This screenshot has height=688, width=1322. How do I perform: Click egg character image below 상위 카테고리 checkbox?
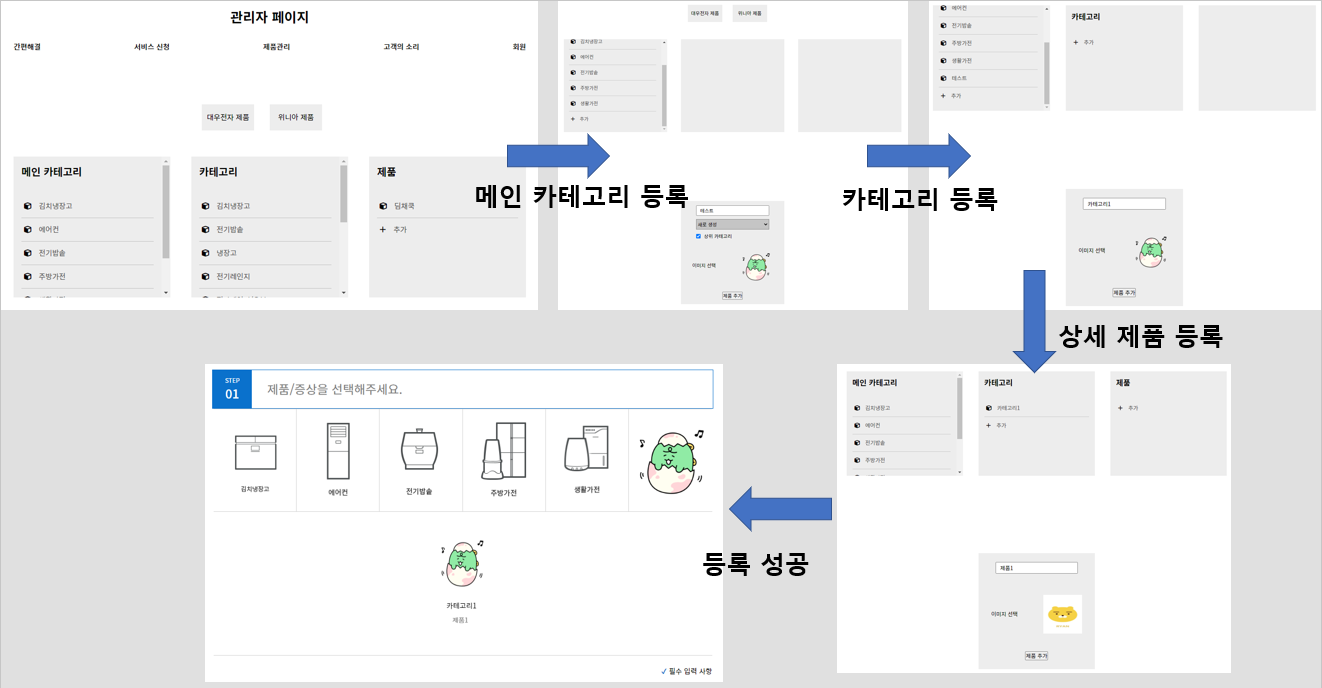pos(757,265)
